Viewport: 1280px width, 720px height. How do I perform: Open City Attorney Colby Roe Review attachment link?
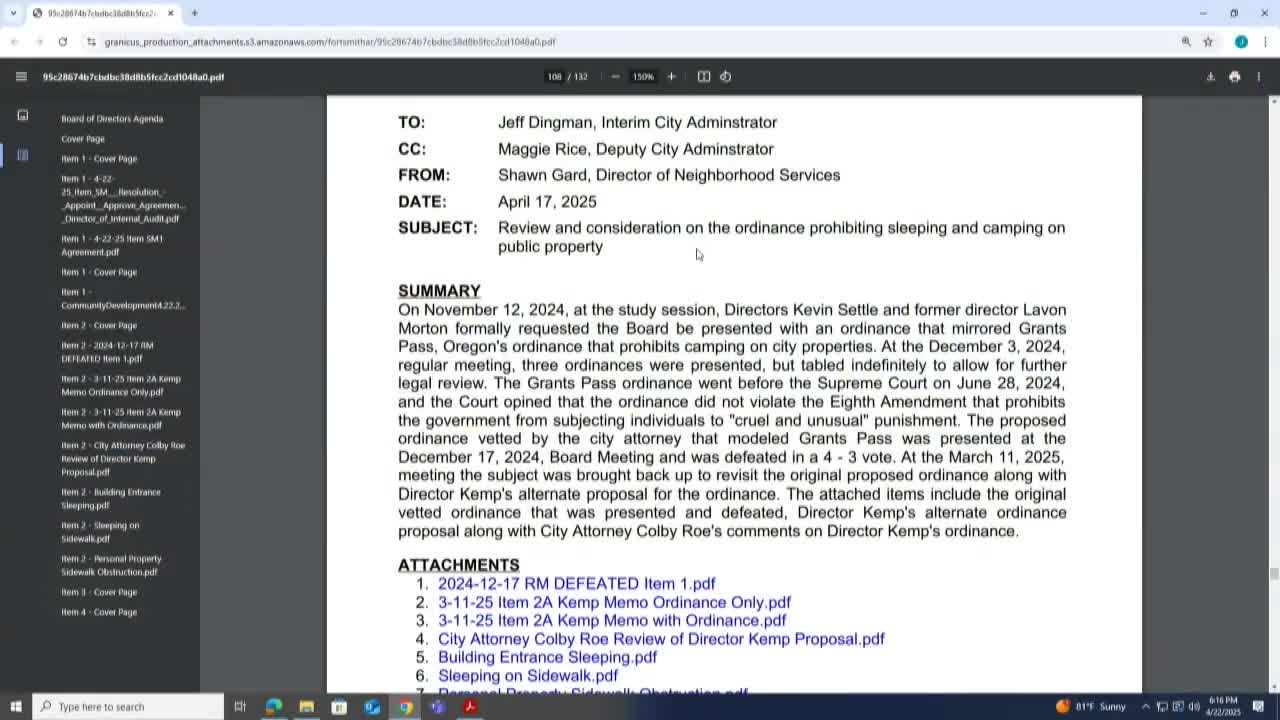coord(661,640)
